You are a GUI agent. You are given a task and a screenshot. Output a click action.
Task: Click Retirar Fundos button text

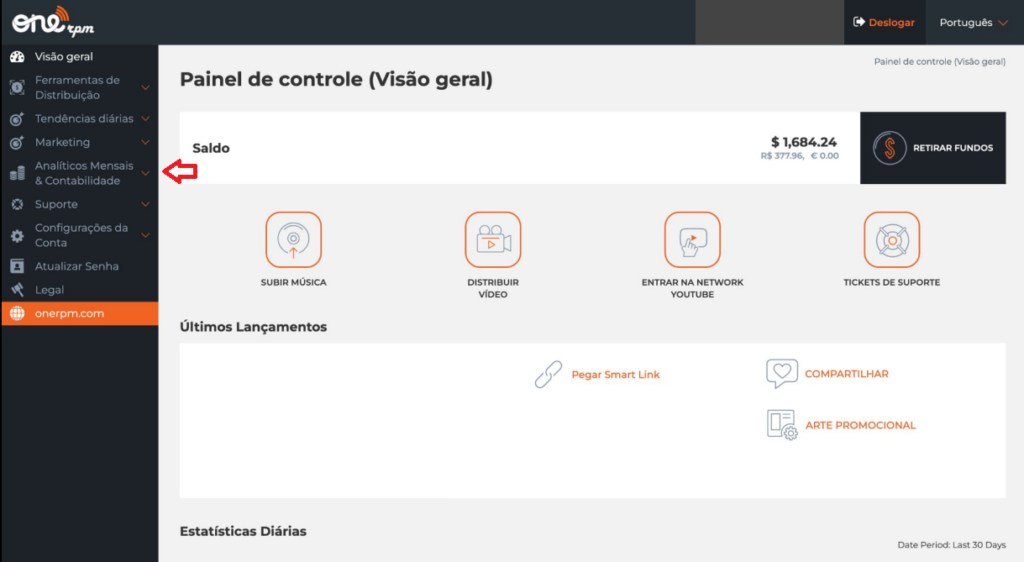point(953,148)
